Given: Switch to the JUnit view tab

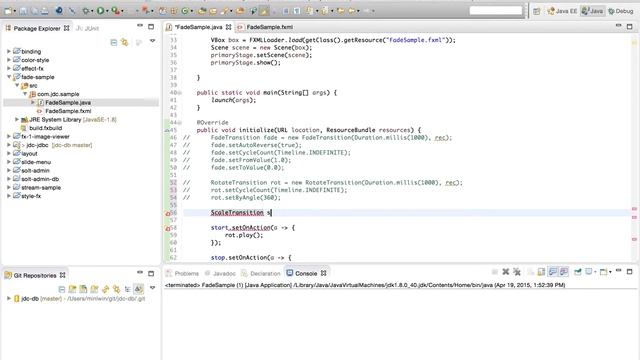Looking at the screenshot, I should pos(87,28).
